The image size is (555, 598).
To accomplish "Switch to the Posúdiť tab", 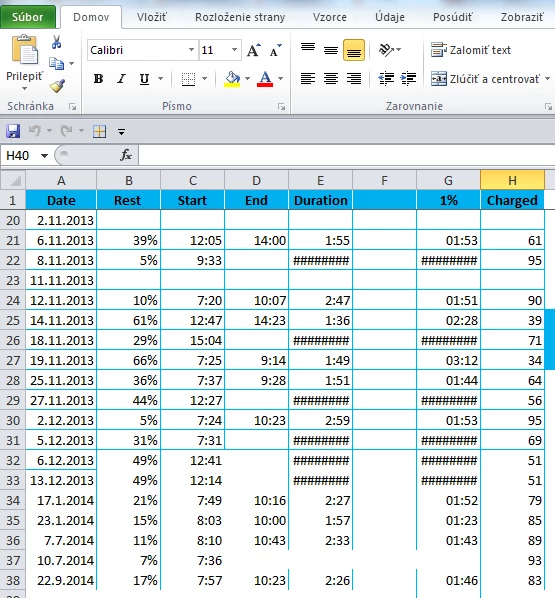I will [x=453, y=17].
